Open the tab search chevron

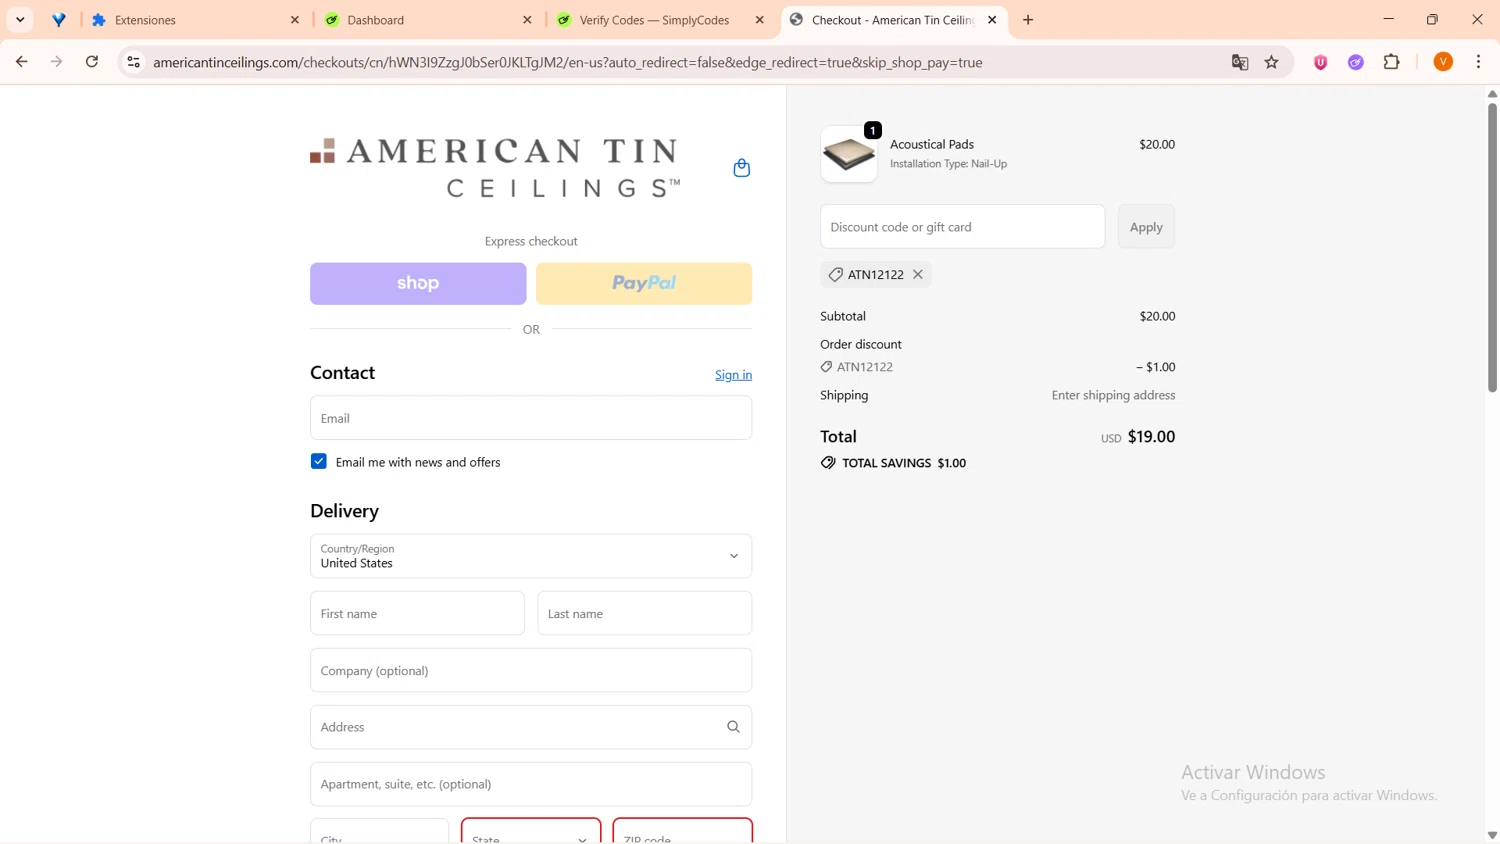(x=20, y=20)
